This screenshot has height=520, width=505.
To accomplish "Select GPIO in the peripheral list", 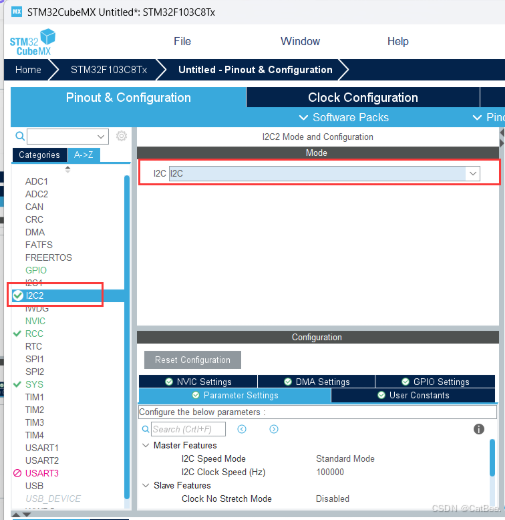I will tap(36, 270).
